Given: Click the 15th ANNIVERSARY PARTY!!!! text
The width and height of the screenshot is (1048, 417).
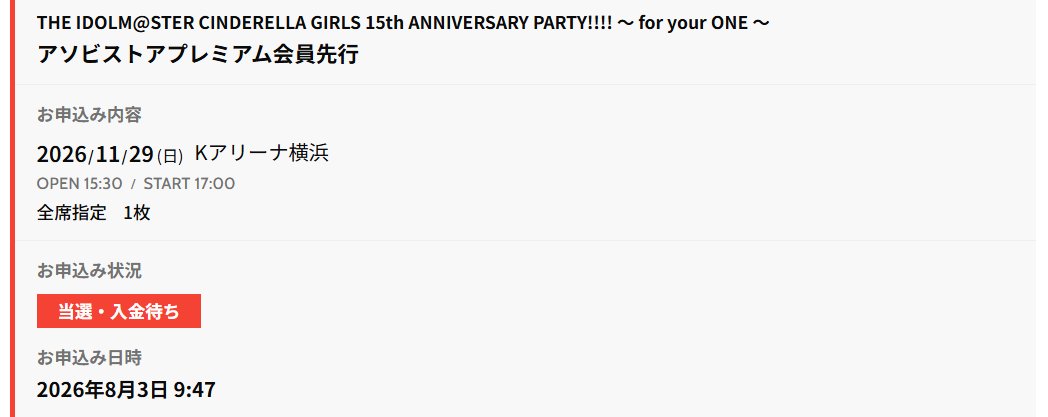Looking at the screenshot, I should pos(489,23).
